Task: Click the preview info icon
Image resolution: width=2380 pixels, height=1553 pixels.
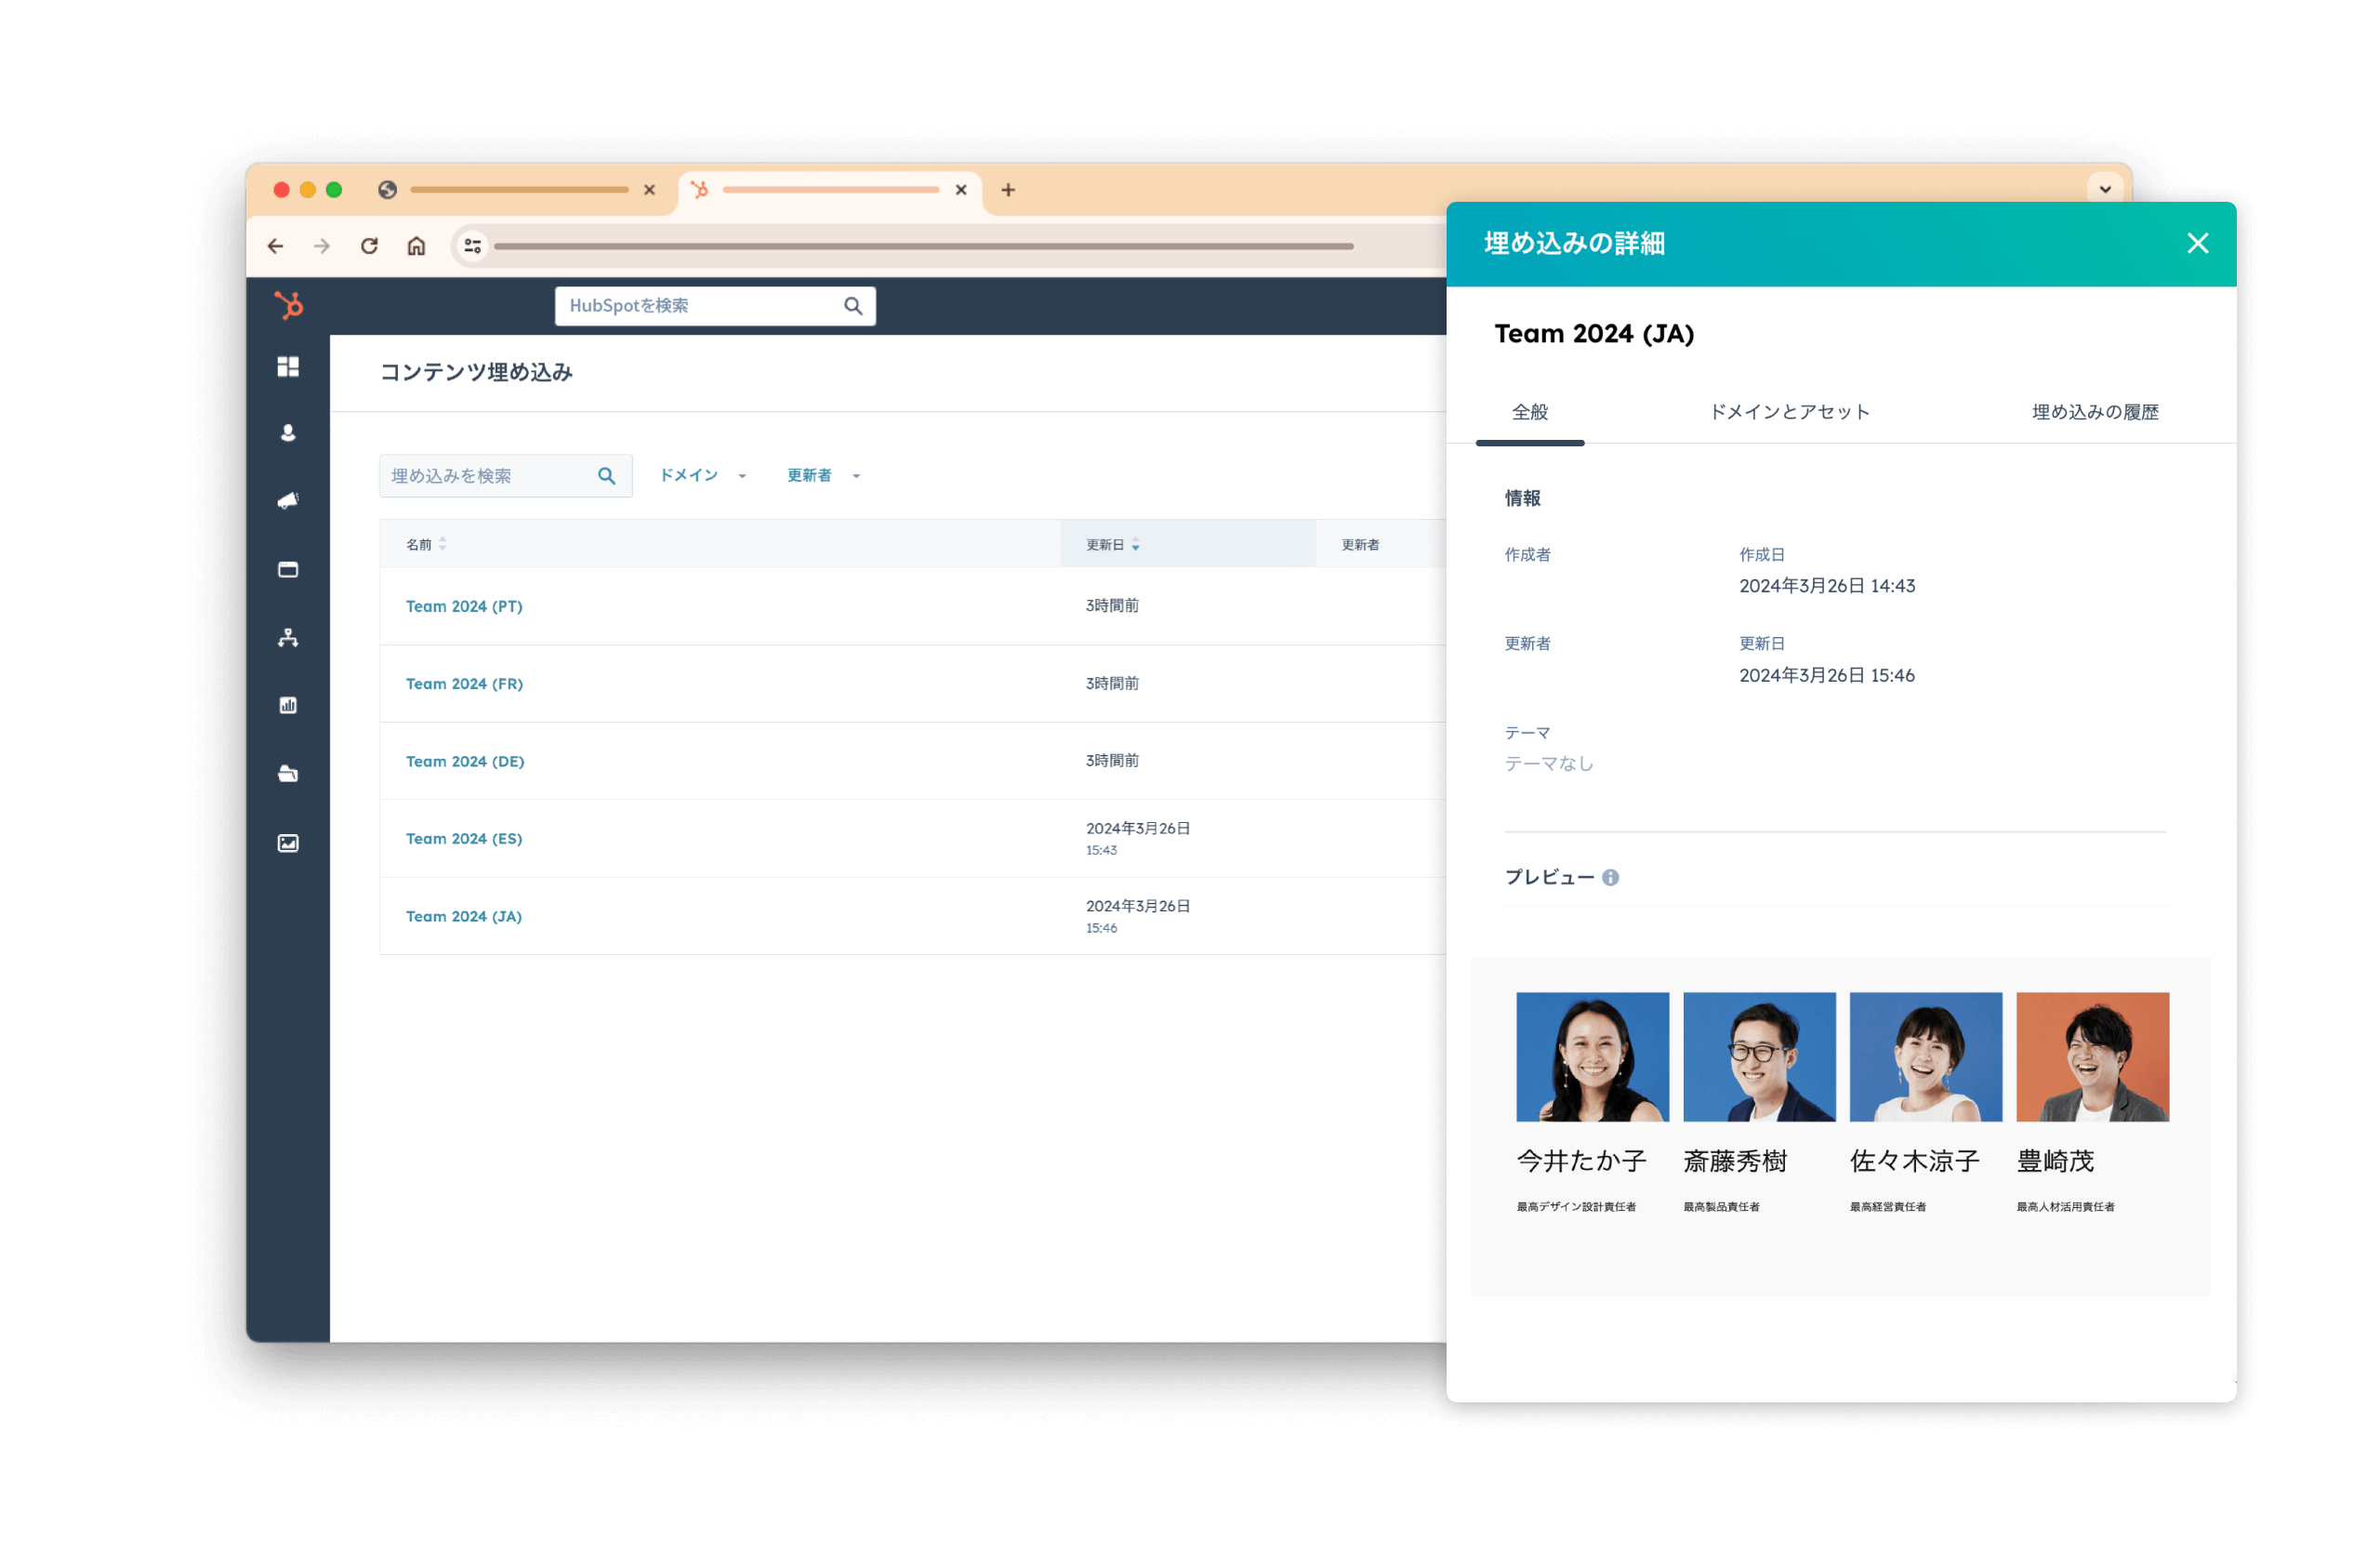Action: pyautogui.click(x=1611, y=878)
